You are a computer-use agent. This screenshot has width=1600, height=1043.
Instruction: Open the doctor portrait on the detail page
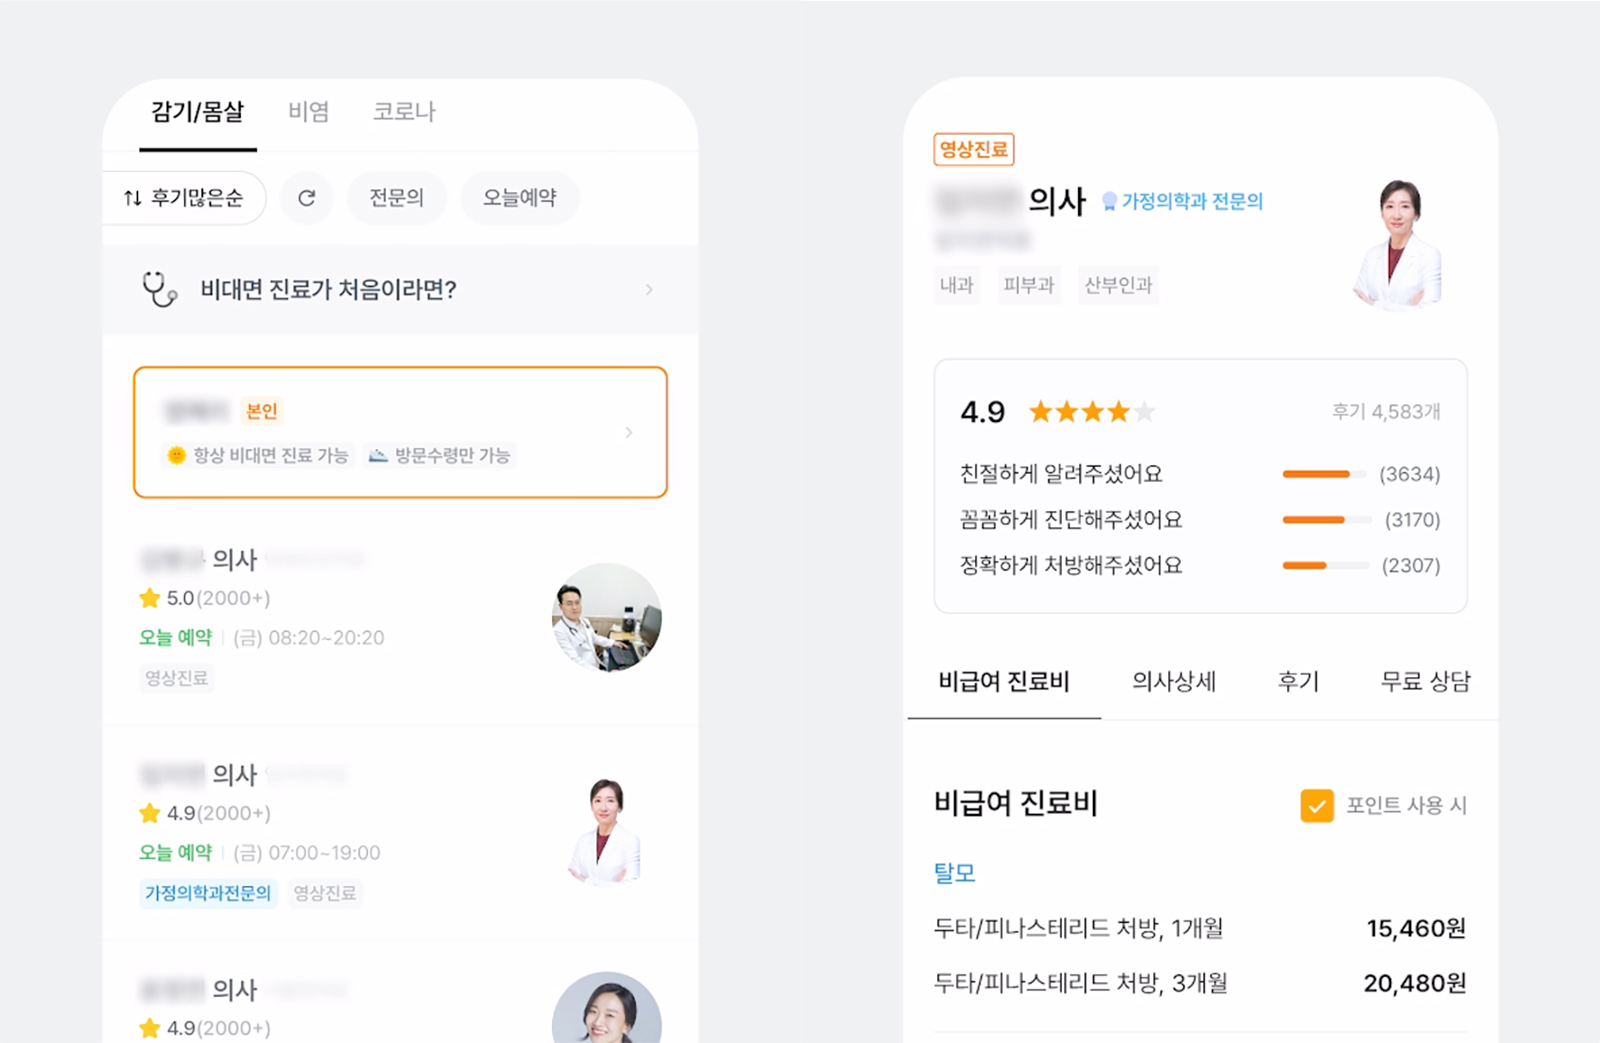[1398, 244]
